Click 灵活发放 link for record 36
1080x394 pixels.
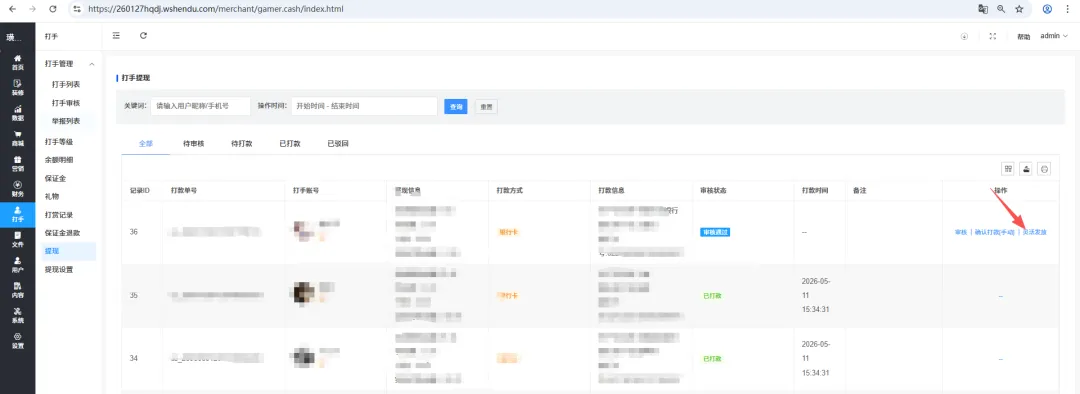click(x=1035, y=232)
